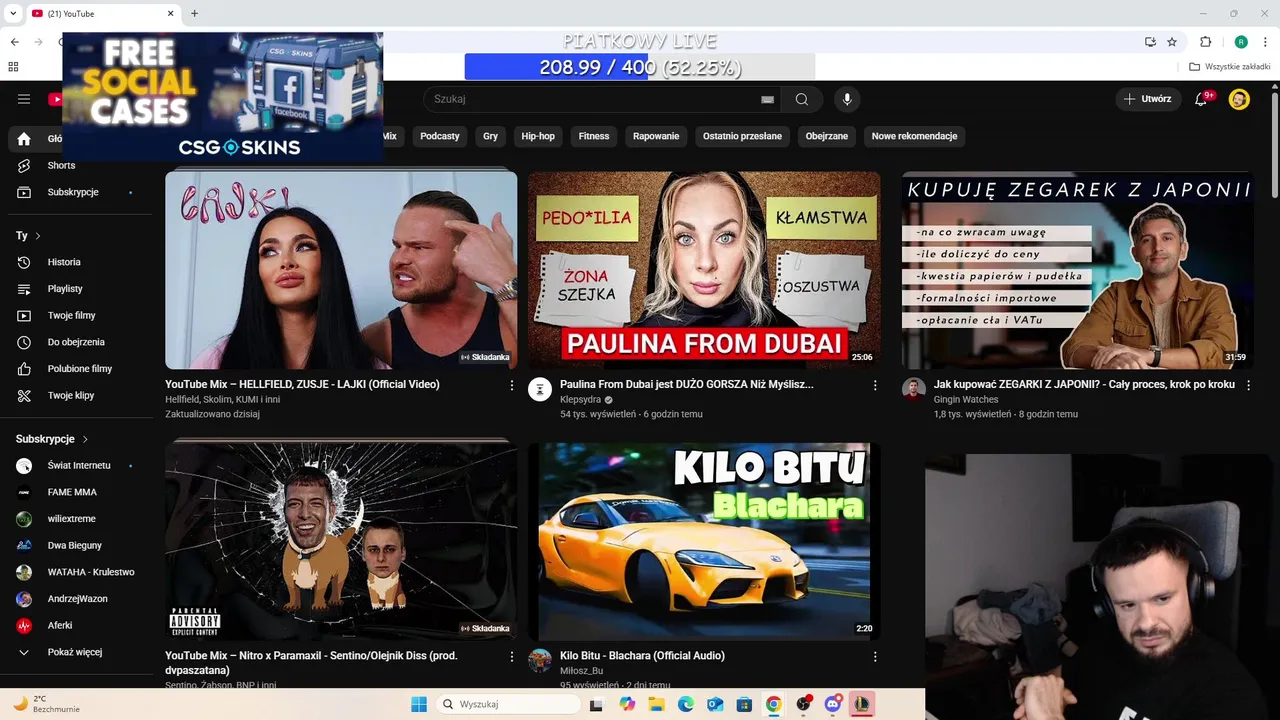Click the install app icon in address bar
This screenshot has height=720, width=1280.
pyautogui.click(x=1150, y=42)
